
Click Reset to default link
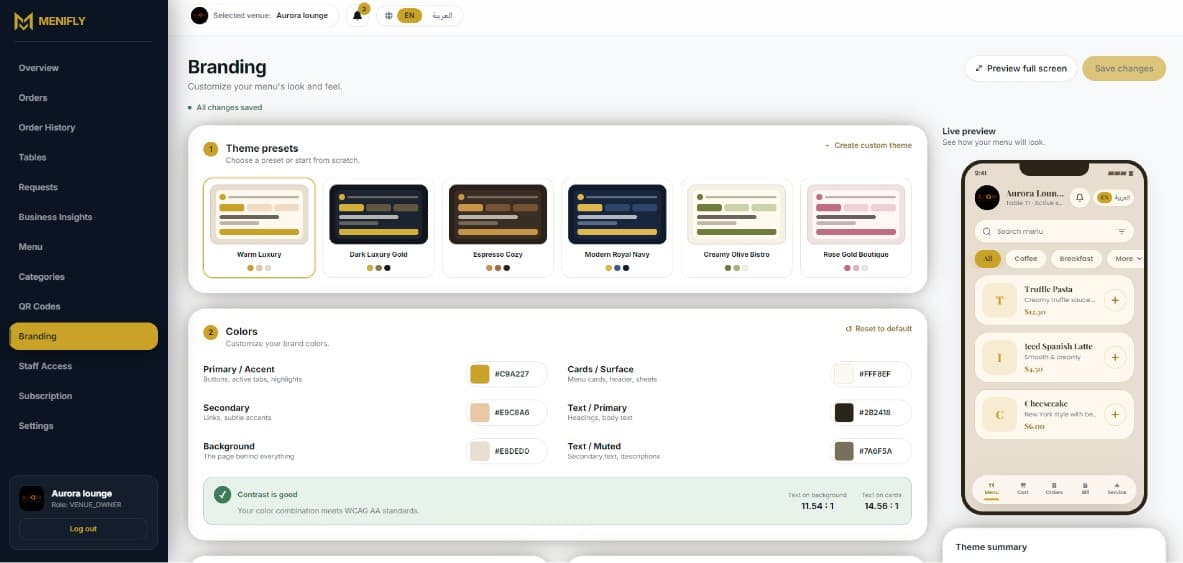pyautogui.click(x=878, y=328)
